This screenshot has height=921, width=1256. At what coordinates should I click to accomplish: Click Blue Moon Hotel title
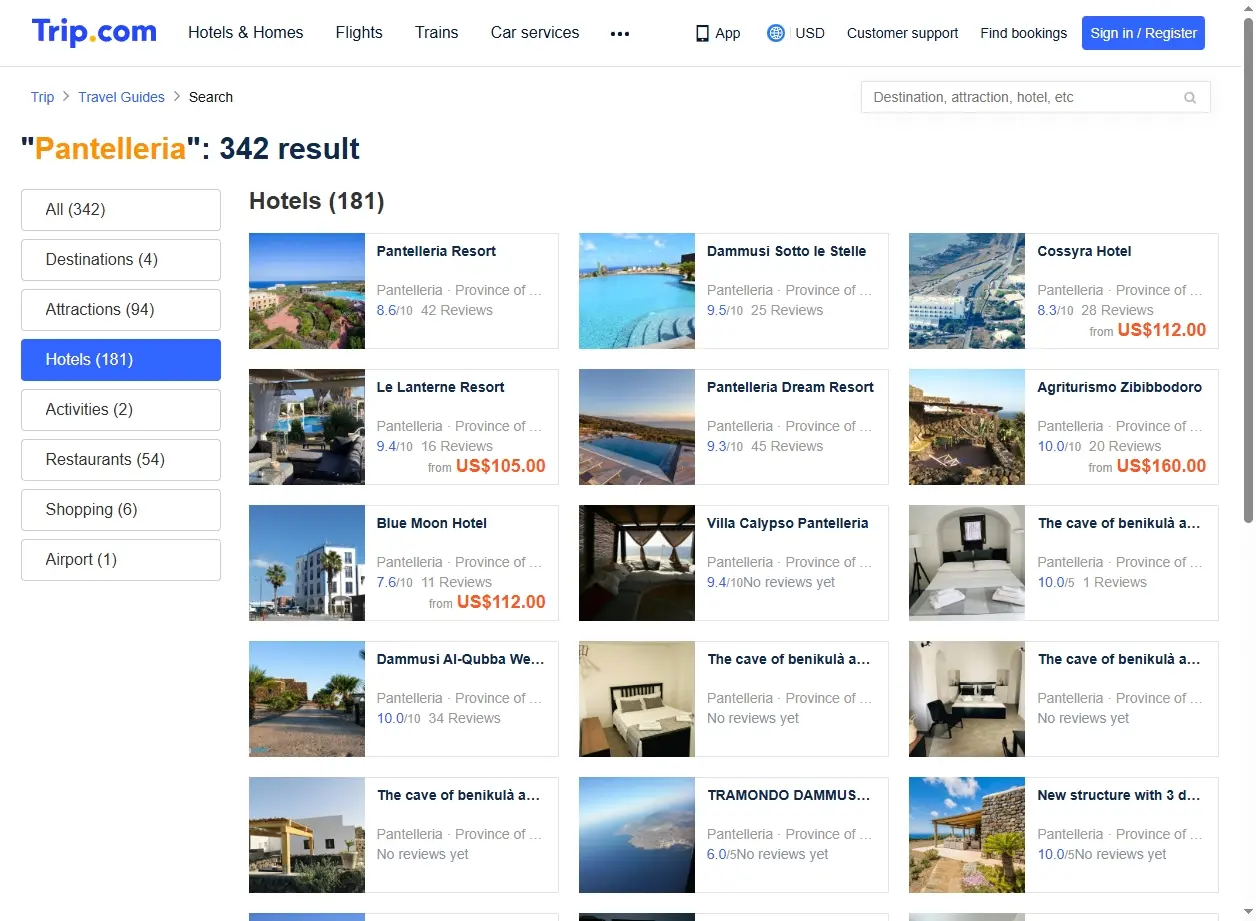(432, 523)
